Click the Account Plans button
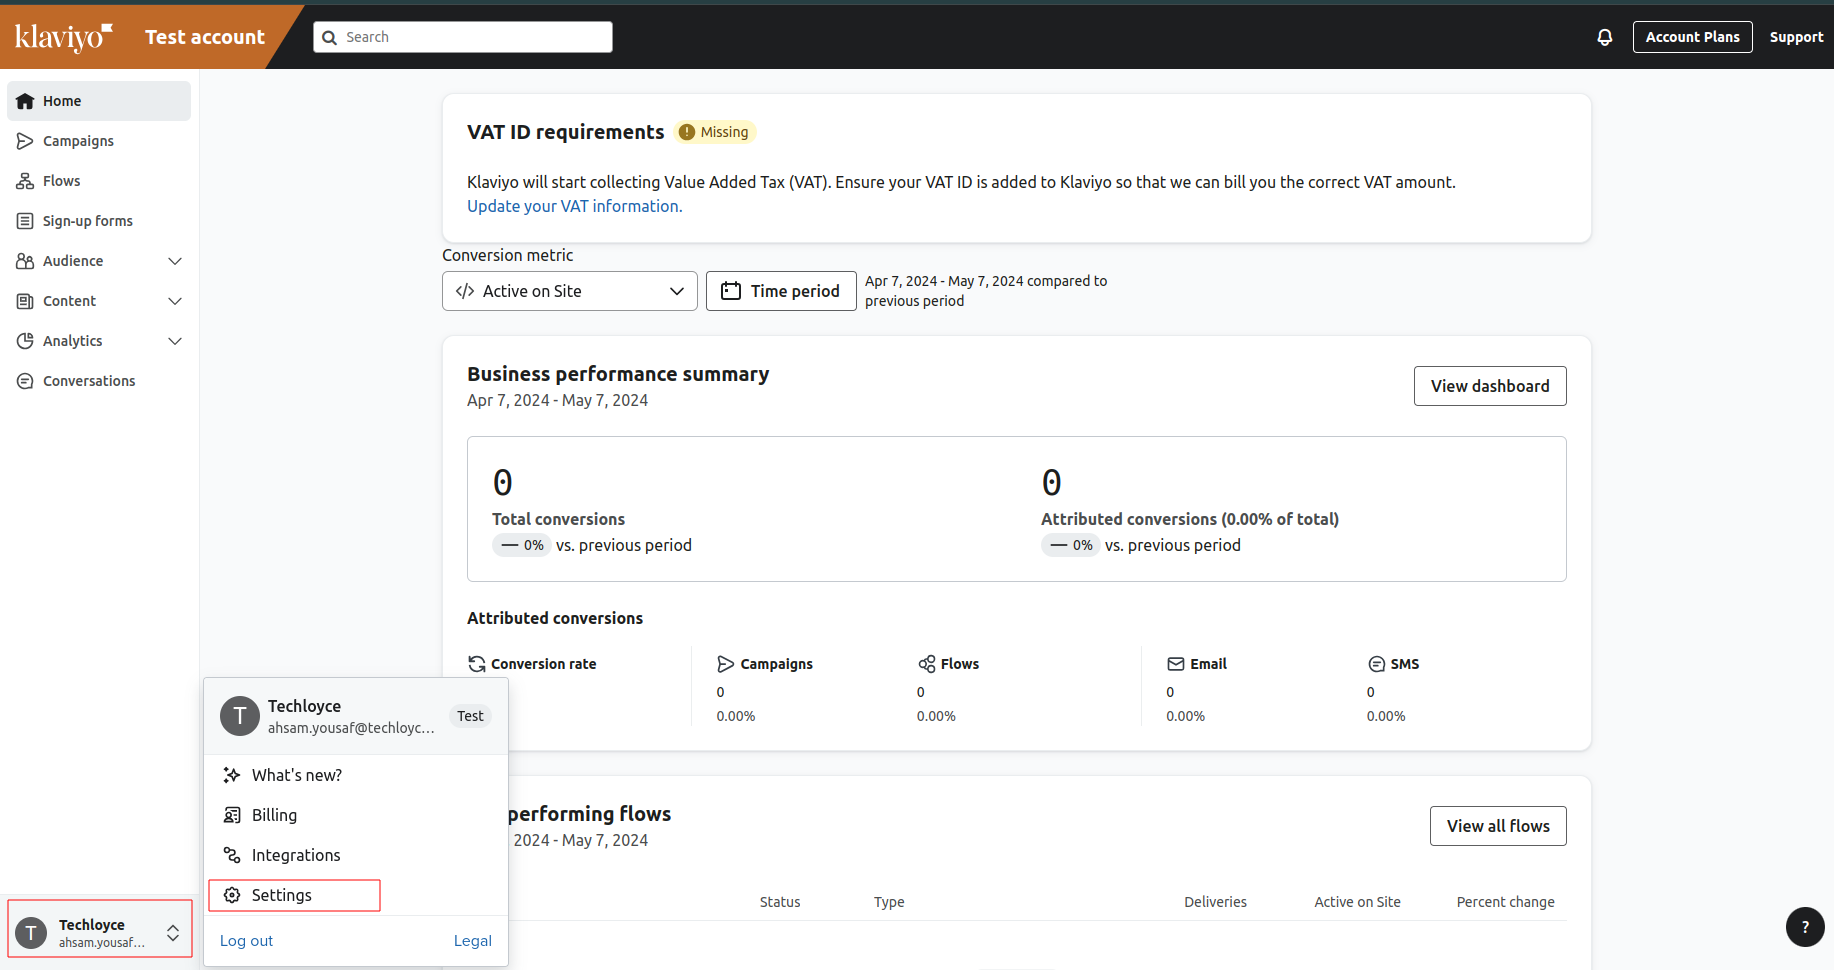The image size is (1834, 970). click(x=1692, y=37)
